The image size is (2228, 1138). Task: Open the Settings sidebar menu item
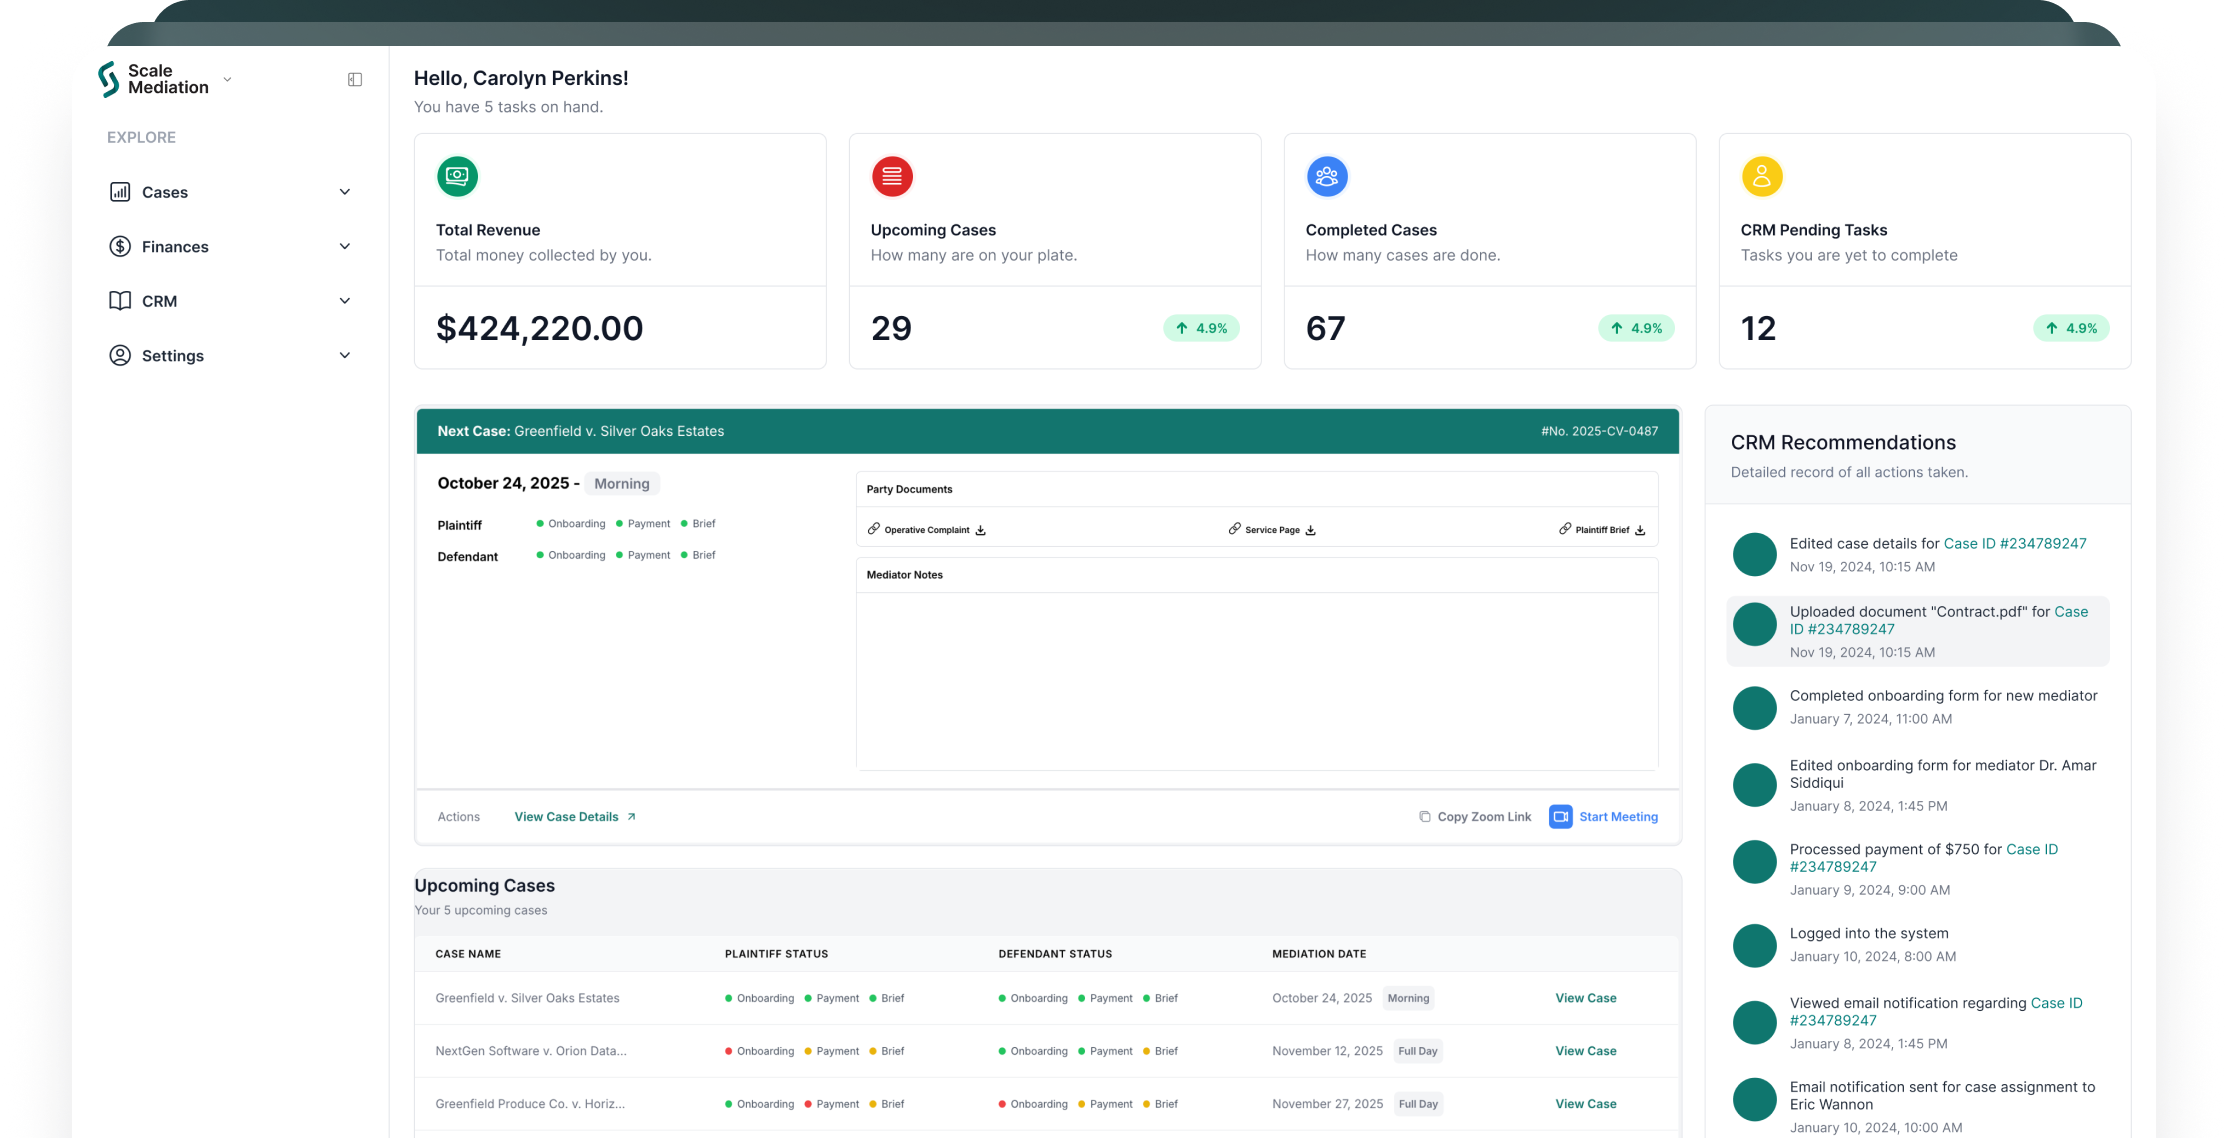point(172,356)
